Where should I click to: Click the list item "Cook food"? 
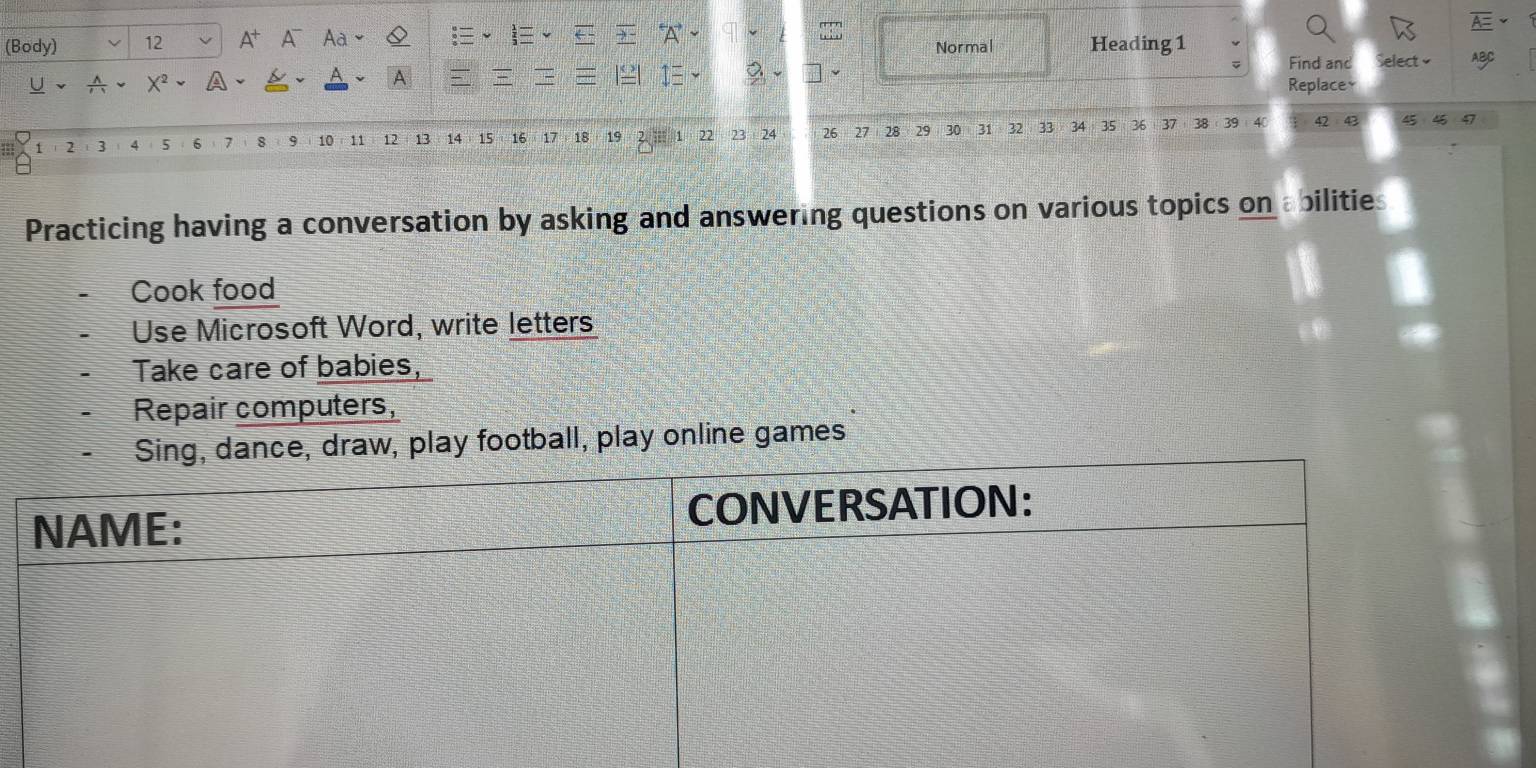click(x=203, y=291)
